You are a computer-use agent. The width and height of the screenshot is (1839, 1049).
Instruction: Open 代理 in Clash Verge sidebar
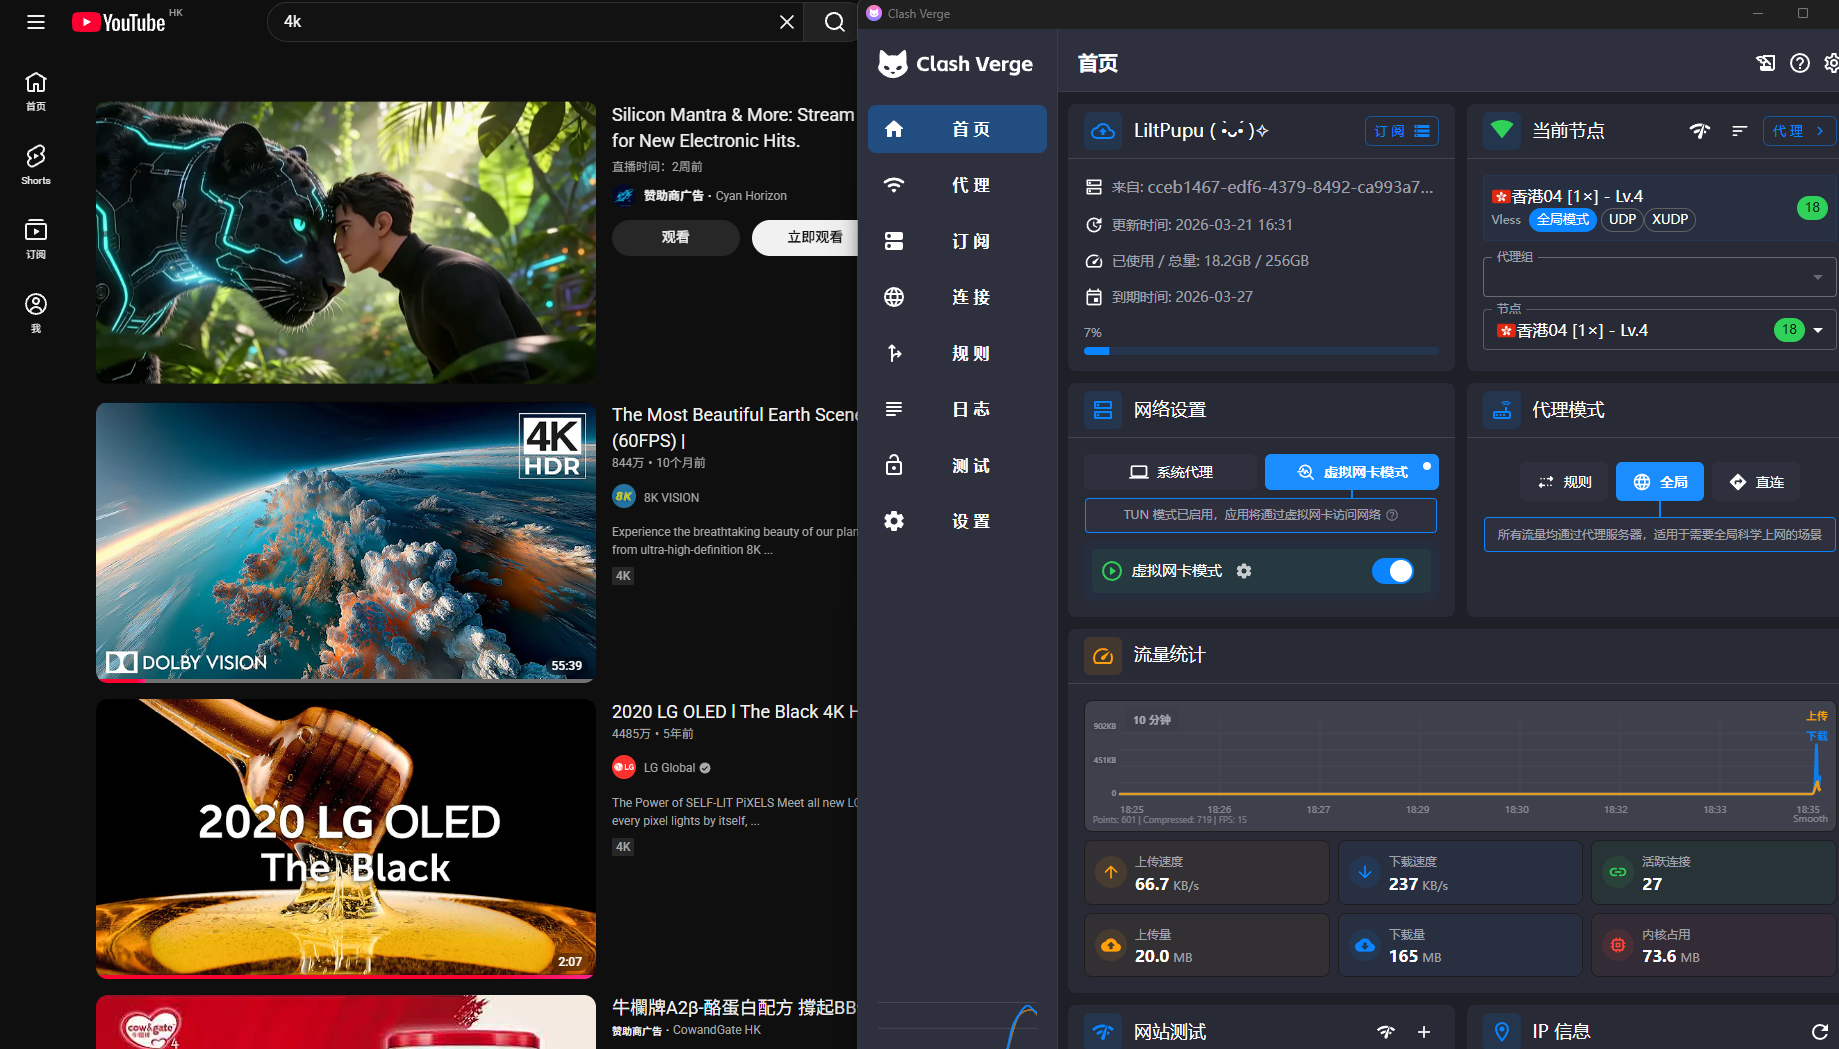[956, 185]
